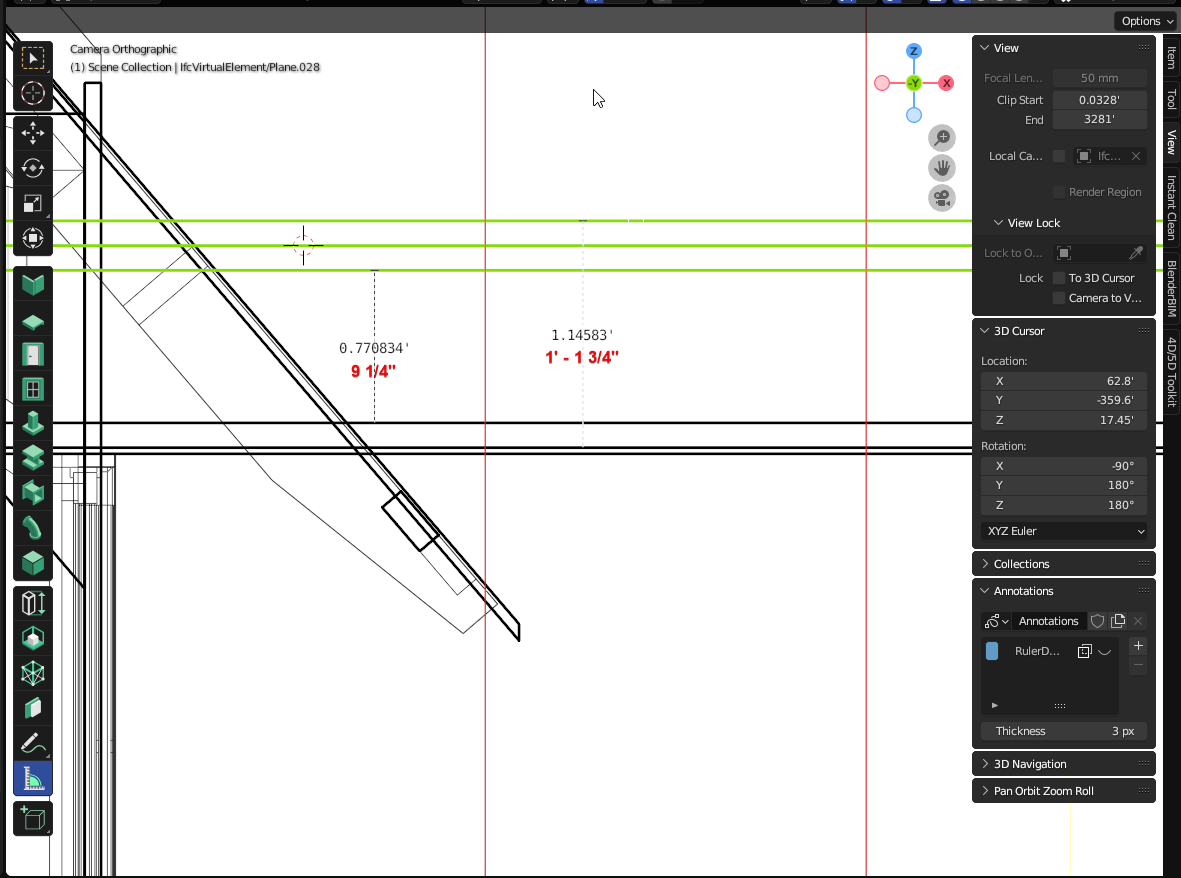Viewport: 1181px width, 878px height.
Task: Select the Add Cube tool
Action: pyautogui.click(x=33, y=819)
